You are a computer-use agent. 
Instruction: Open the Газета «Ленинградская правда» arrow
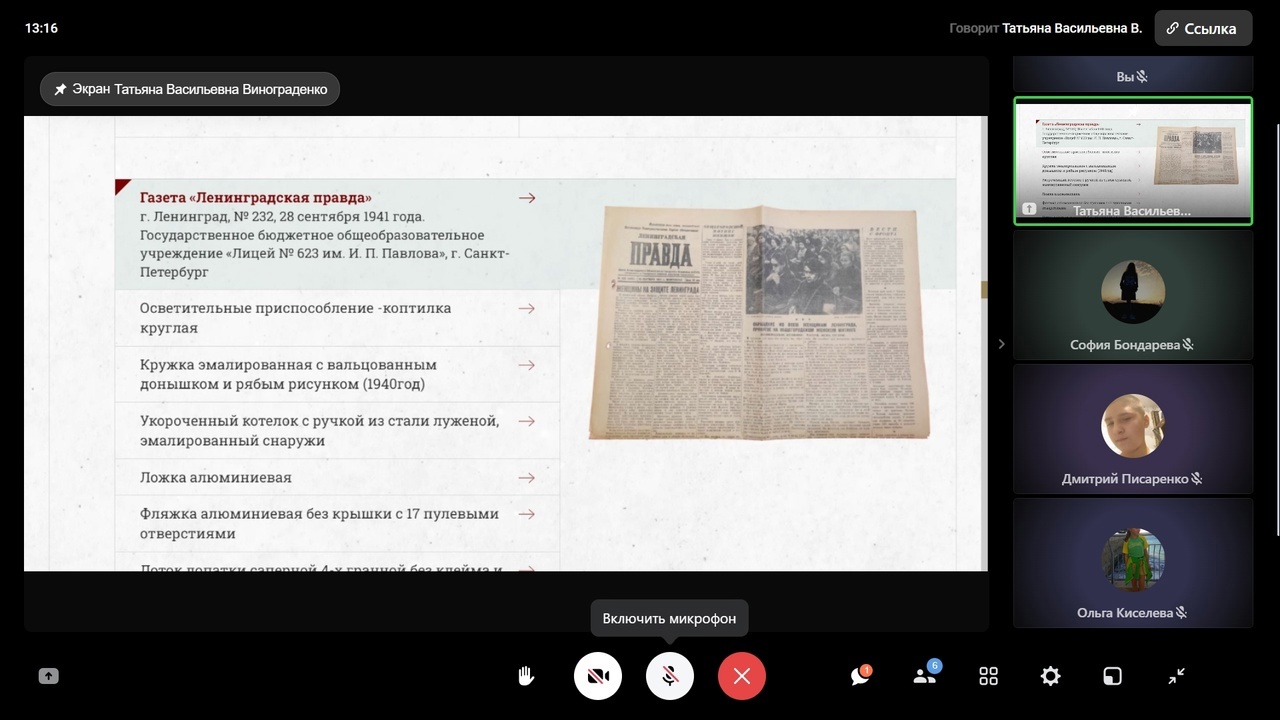click(527, 198)
